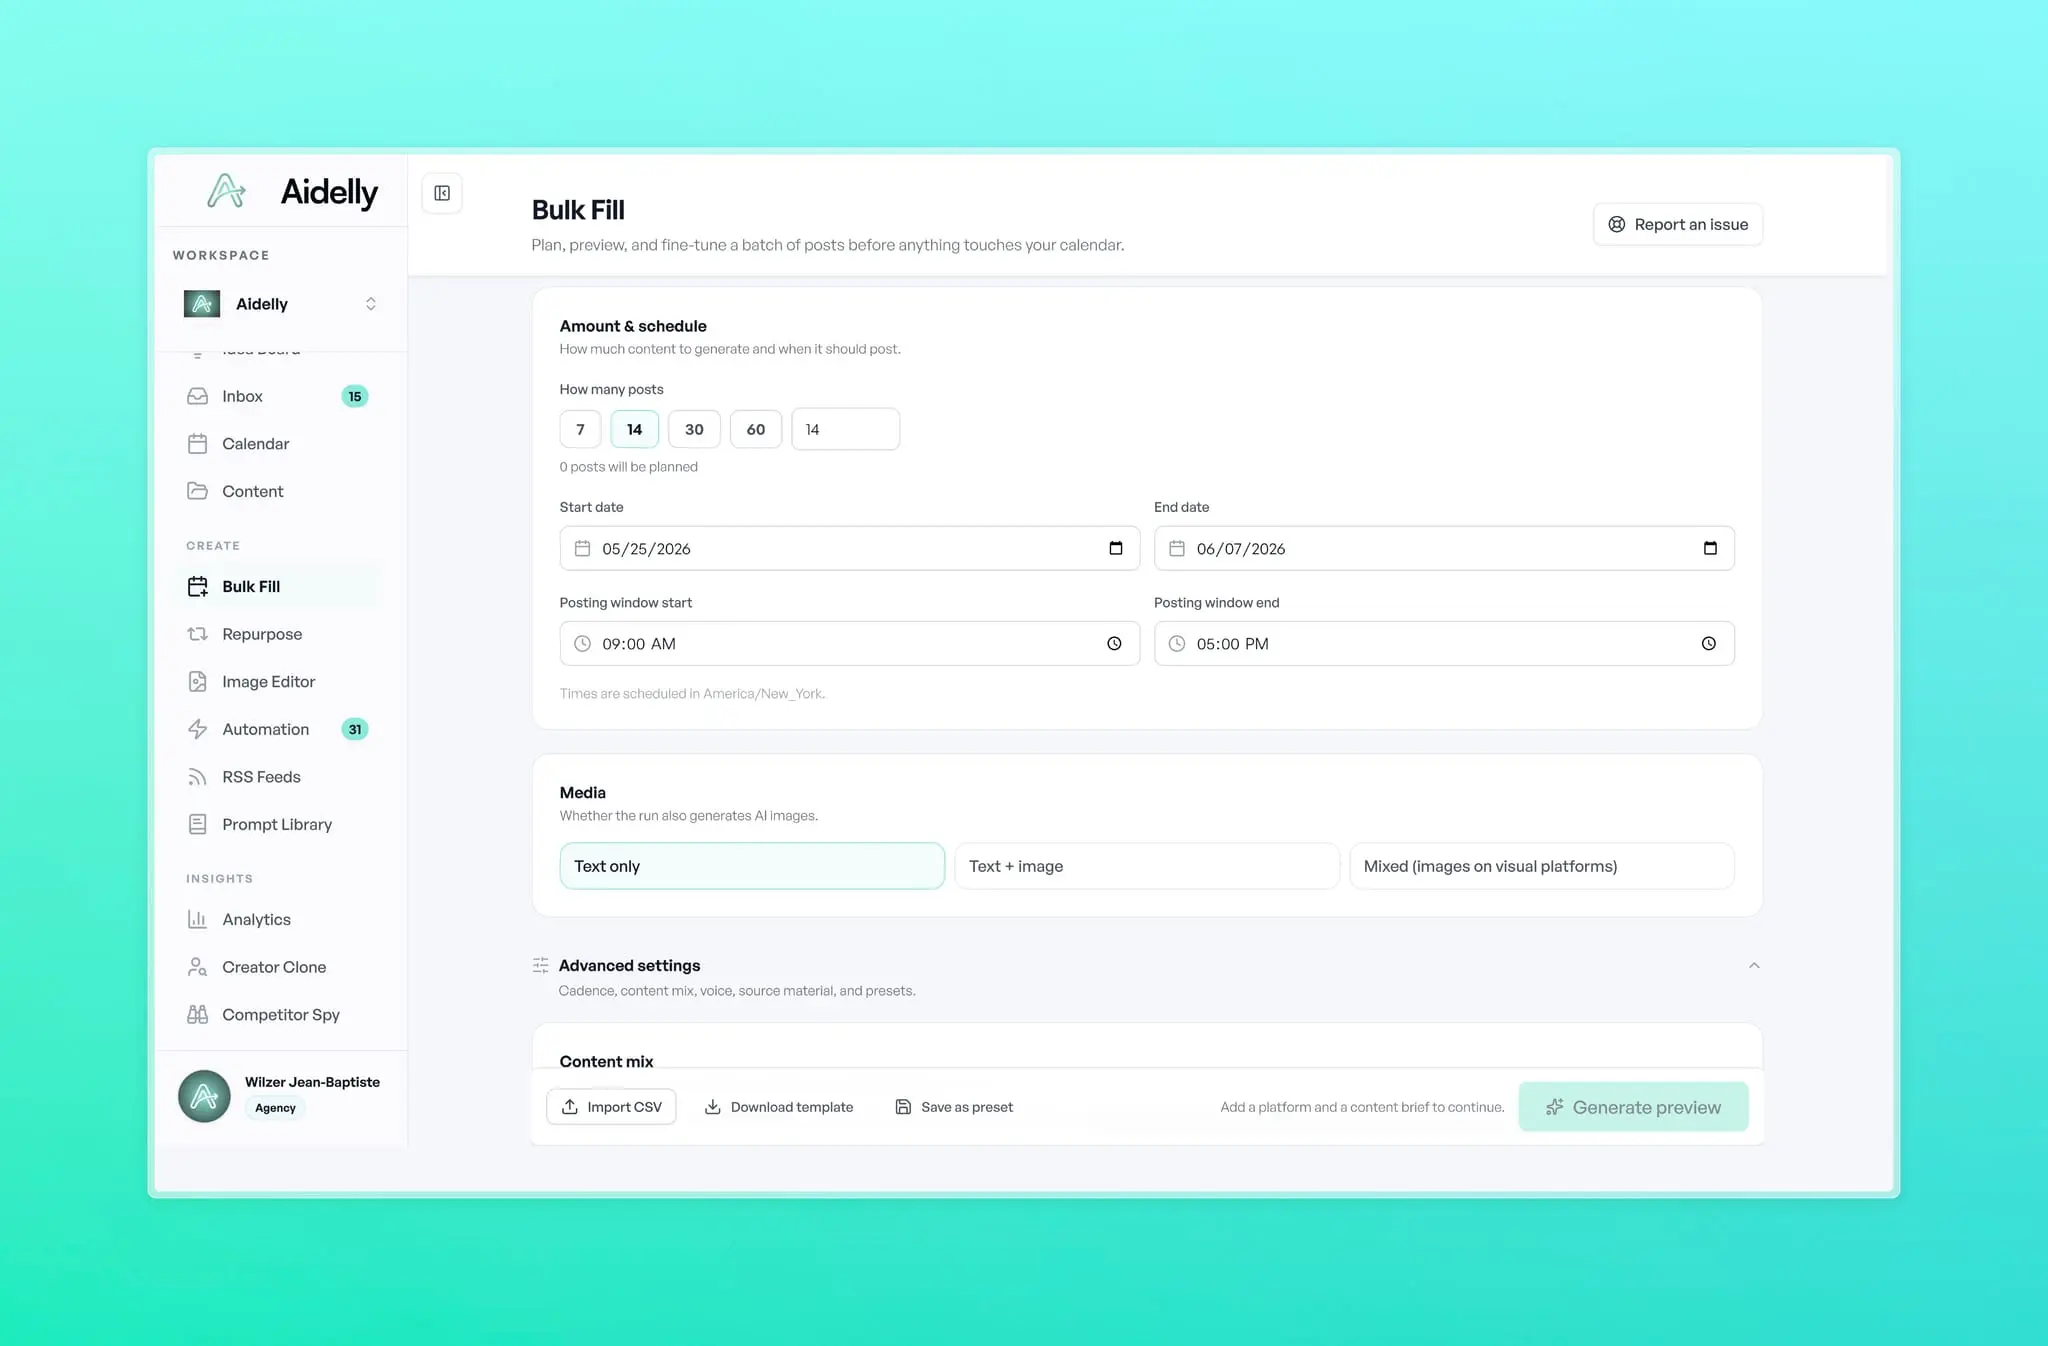Click Posting window end field 05:00 PM
This screenshot has height=1346, width=2048.
(x=1444, y=643)
